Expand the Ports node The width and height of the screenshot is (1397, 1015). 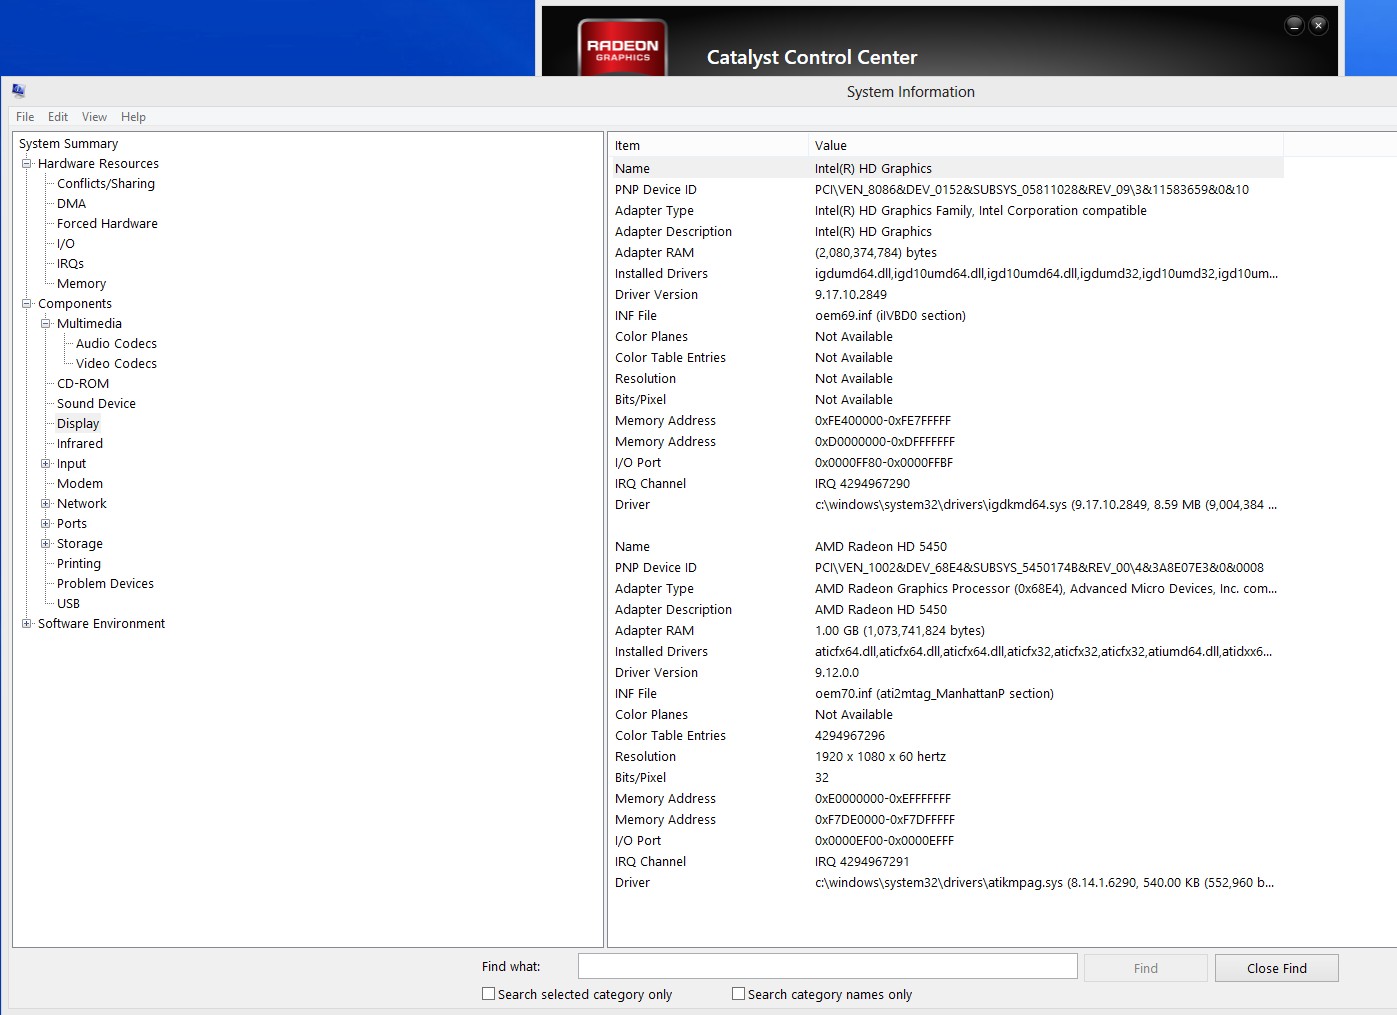coord(46,523)
